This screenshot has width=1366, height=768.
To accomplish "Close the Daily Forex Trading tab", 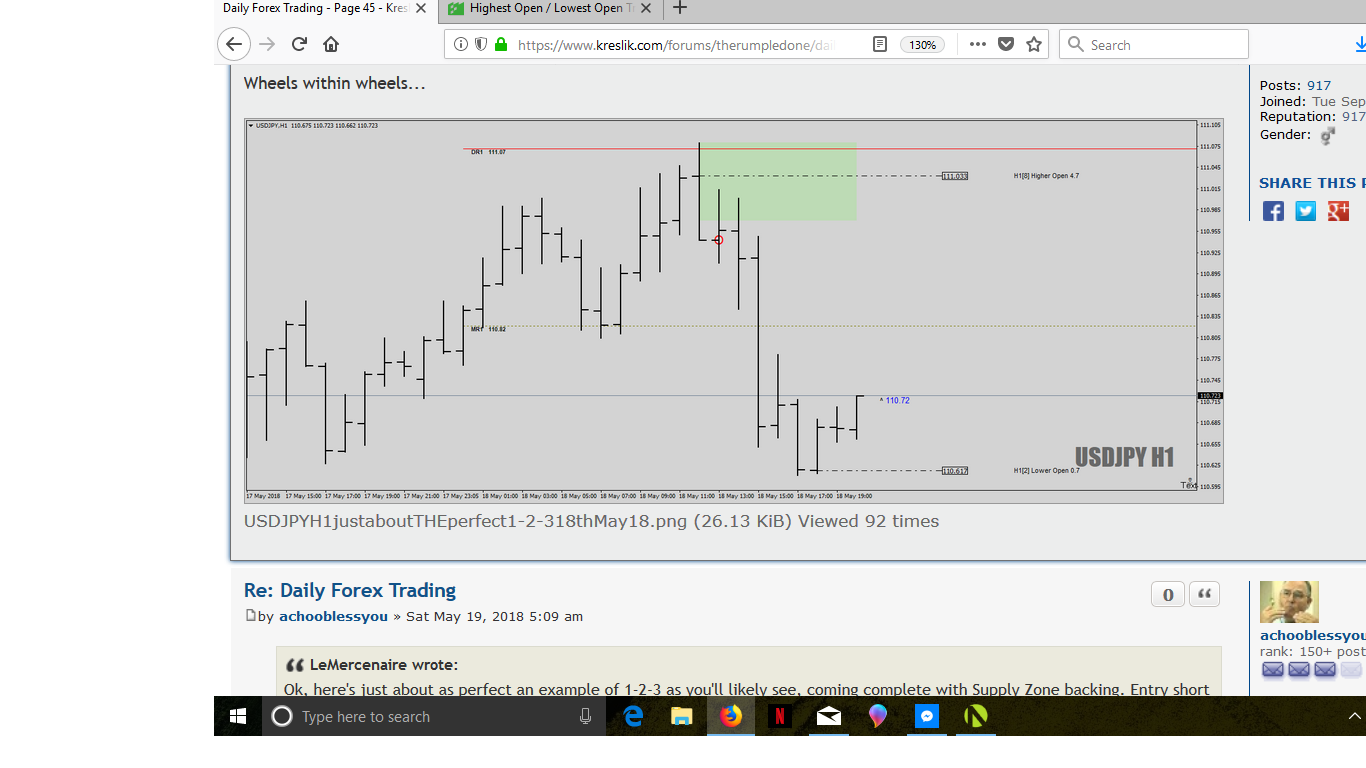I will pos(421,8).
